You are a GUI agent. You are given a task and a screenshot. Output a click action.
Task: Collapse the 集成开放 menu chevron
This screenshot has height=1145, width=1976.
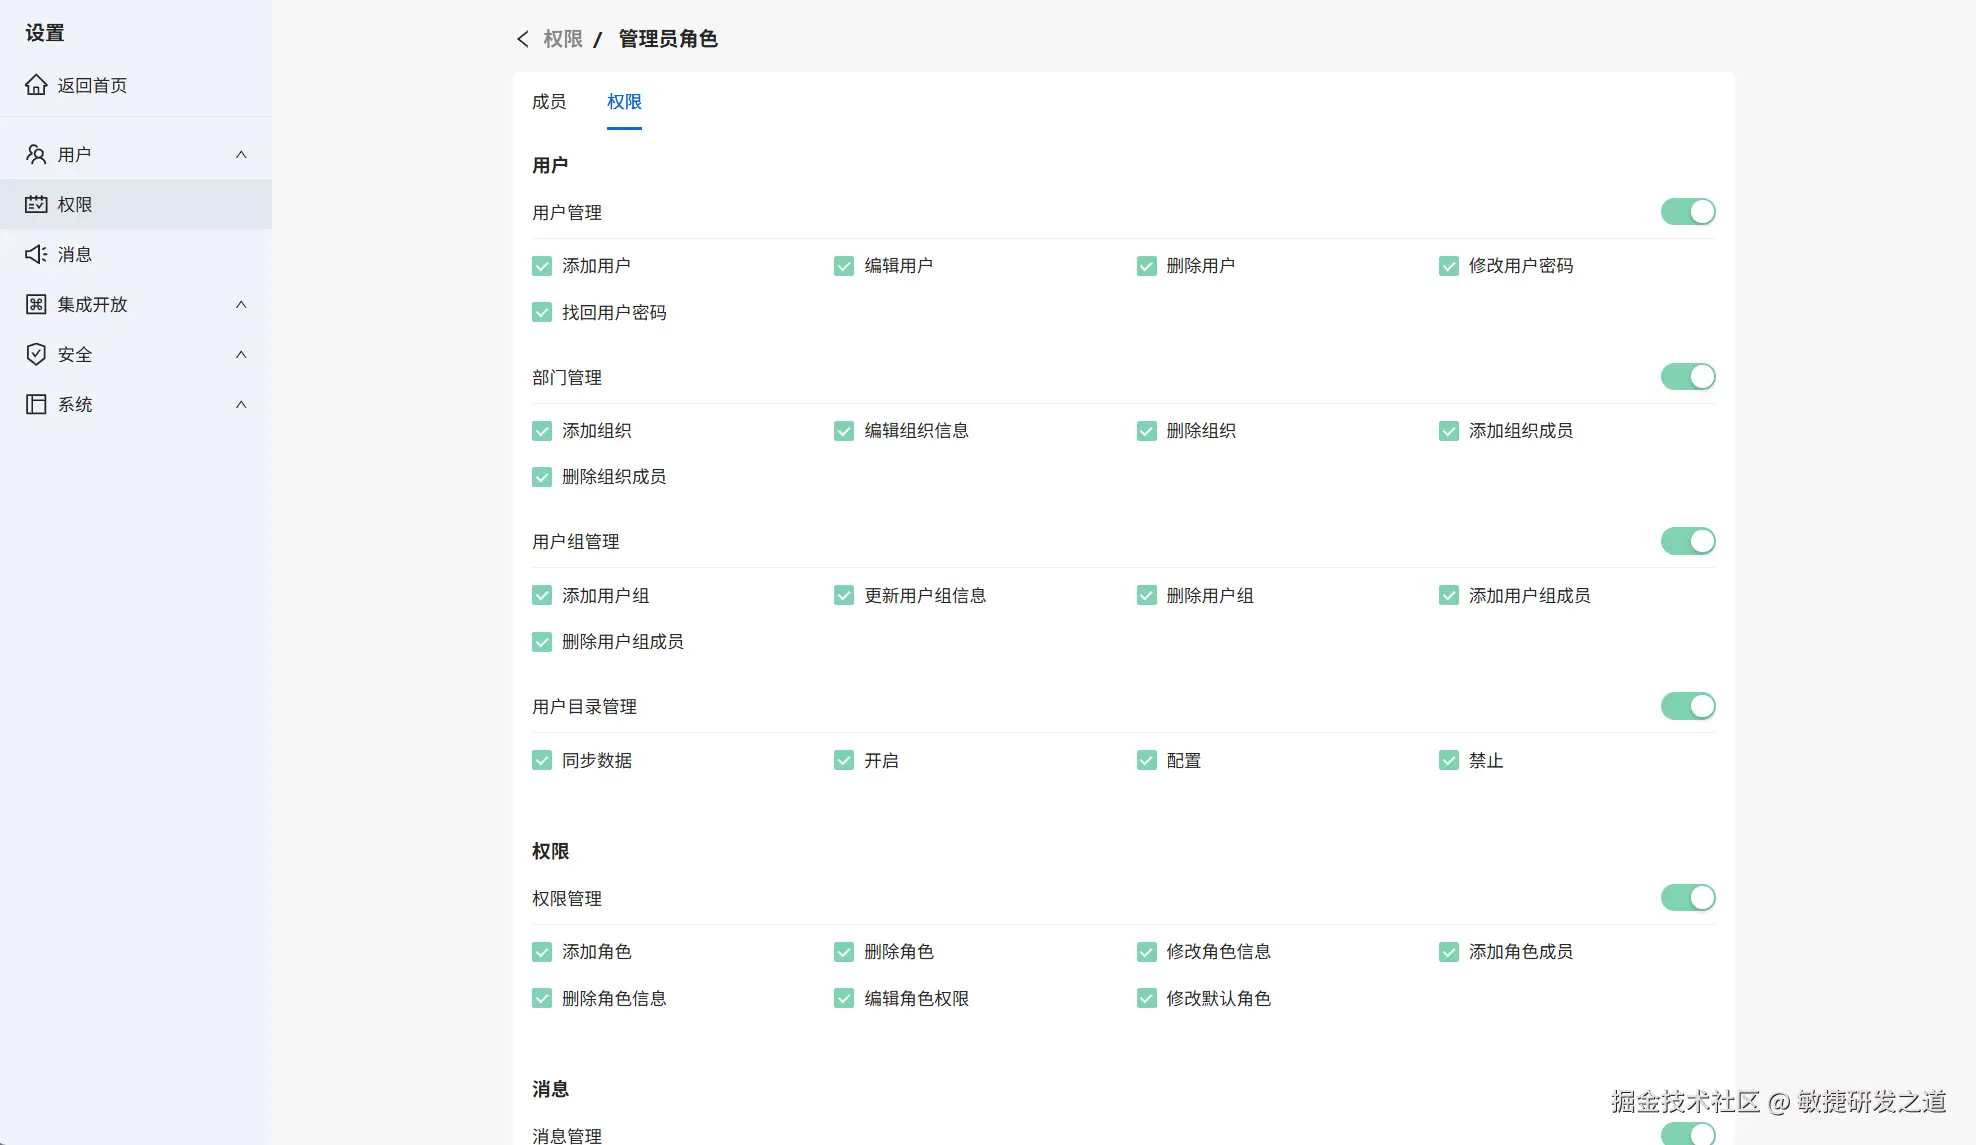click(241, 304)
